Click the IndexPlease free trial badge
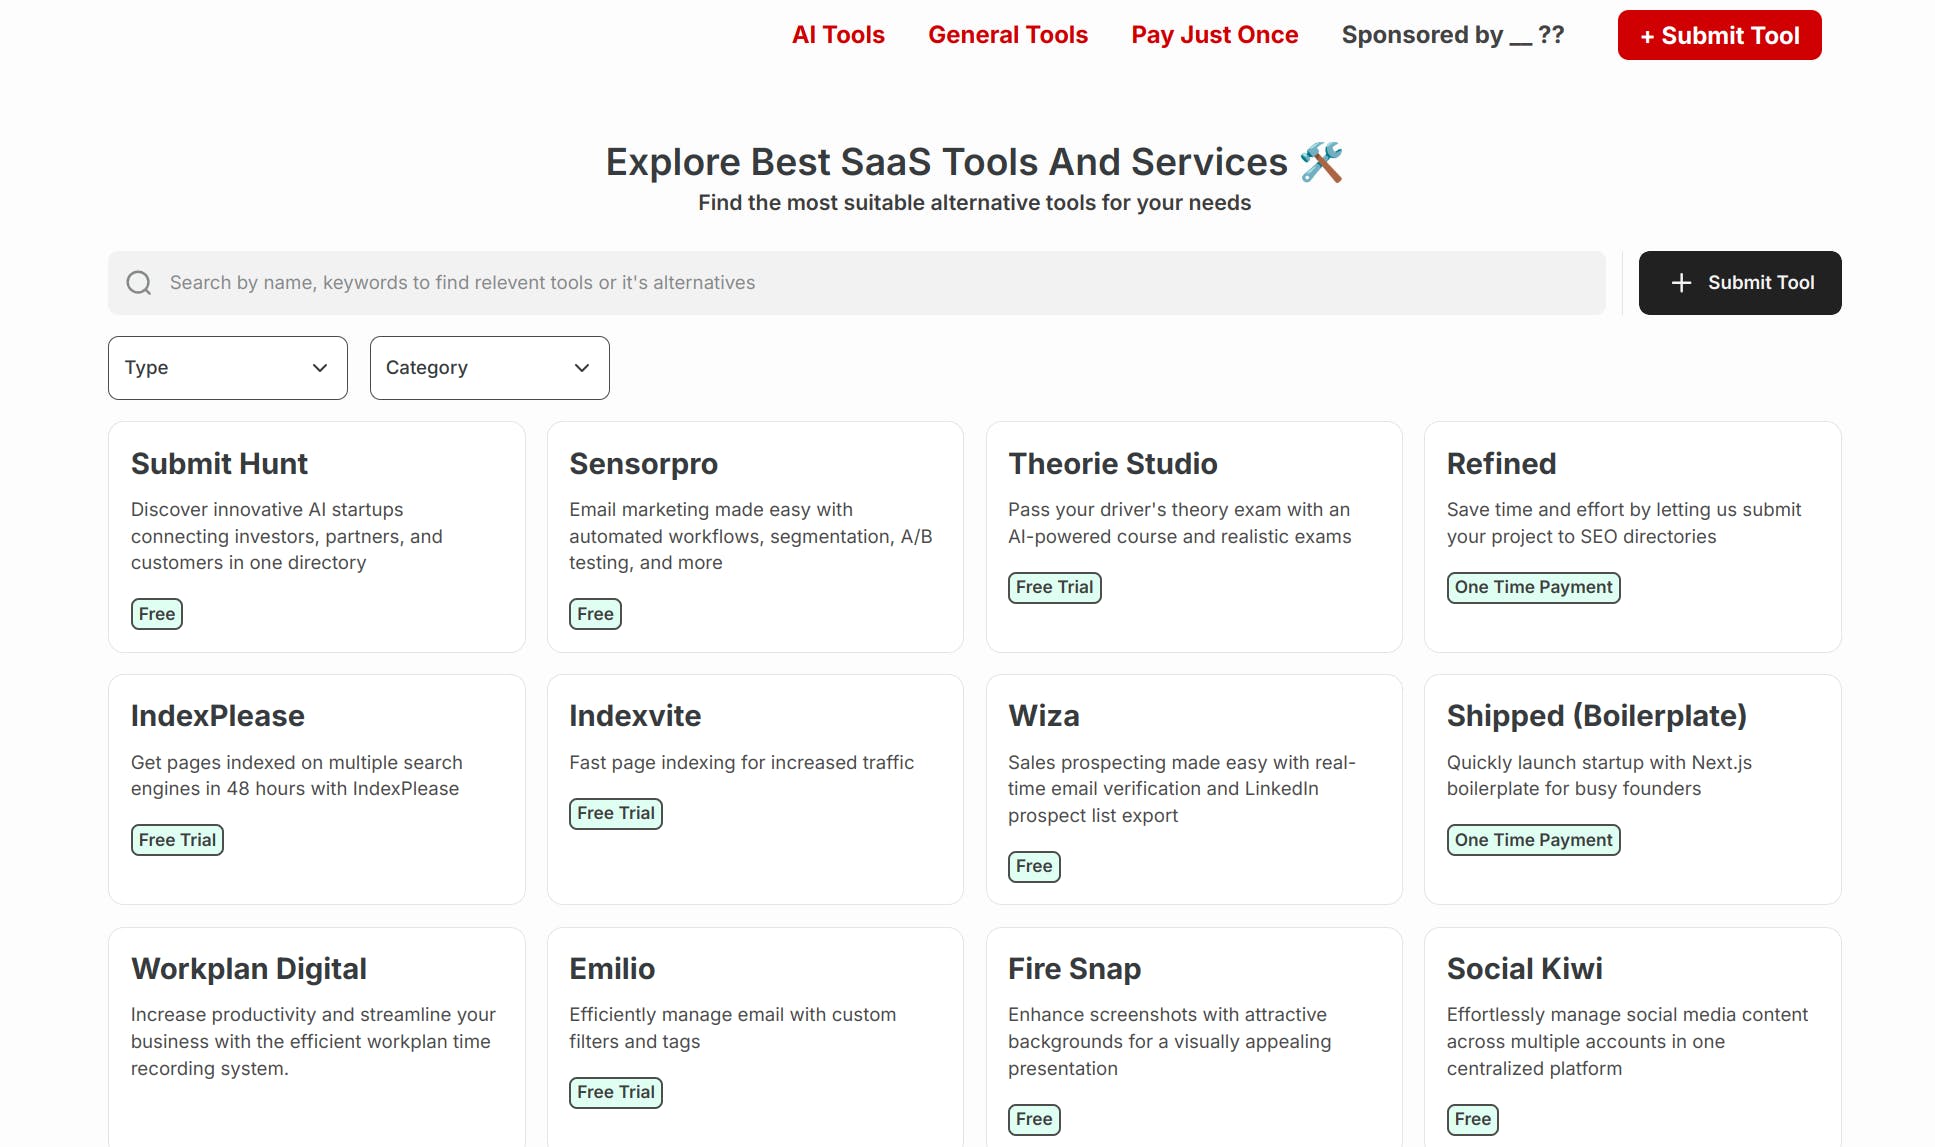 (x=176, y=840)
